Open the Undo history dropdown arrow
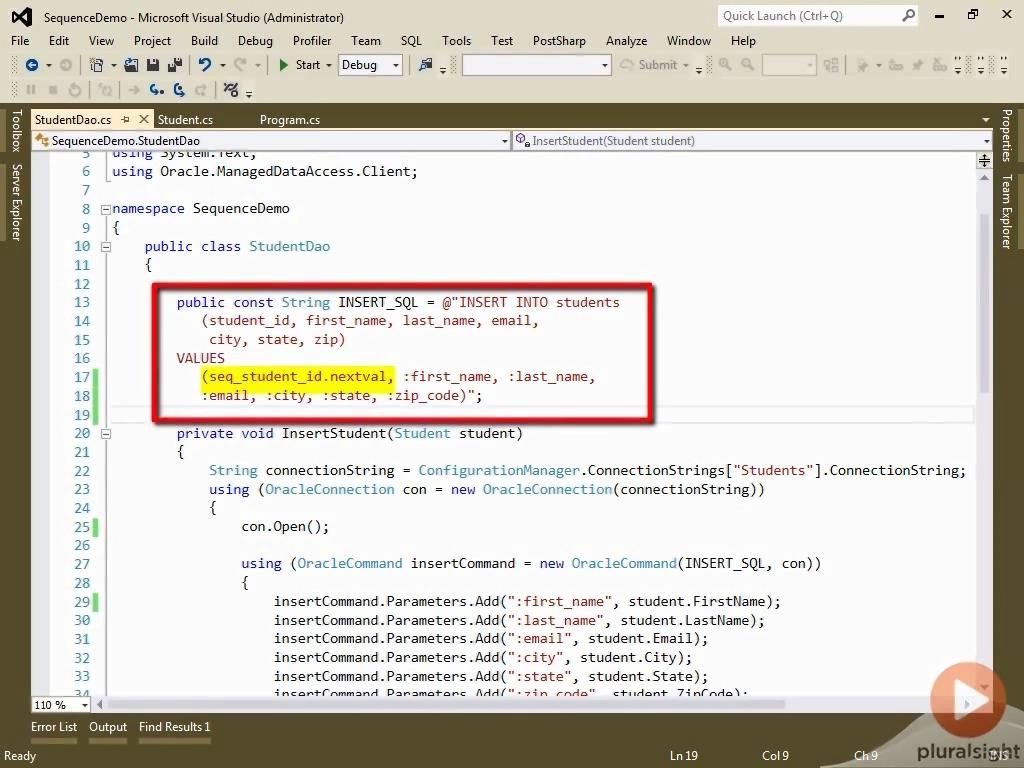 pos(223,65)
